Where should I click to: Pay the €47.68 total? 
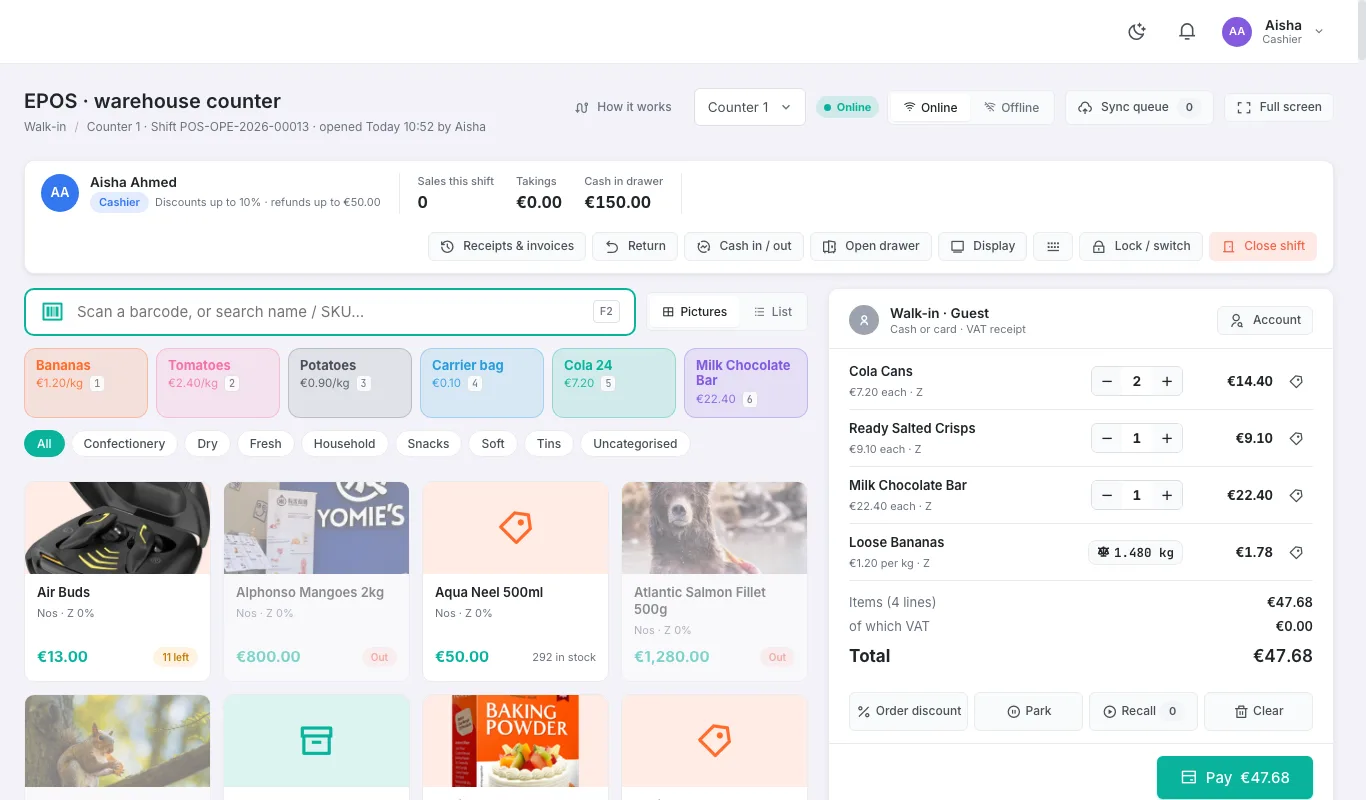(1235, 777)
